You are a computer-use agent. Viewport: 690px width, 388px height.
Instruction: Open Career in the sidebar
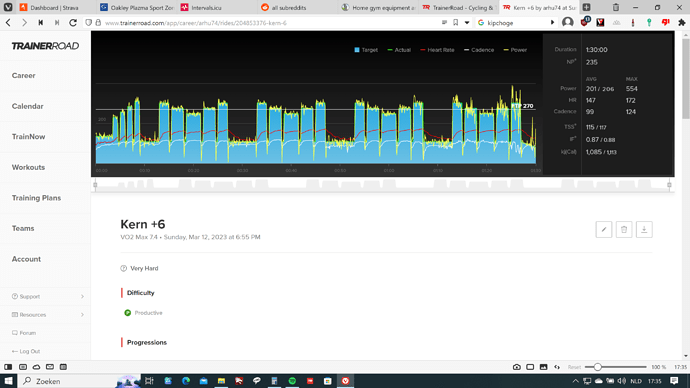pyautogui.click(x=23, y=76)
